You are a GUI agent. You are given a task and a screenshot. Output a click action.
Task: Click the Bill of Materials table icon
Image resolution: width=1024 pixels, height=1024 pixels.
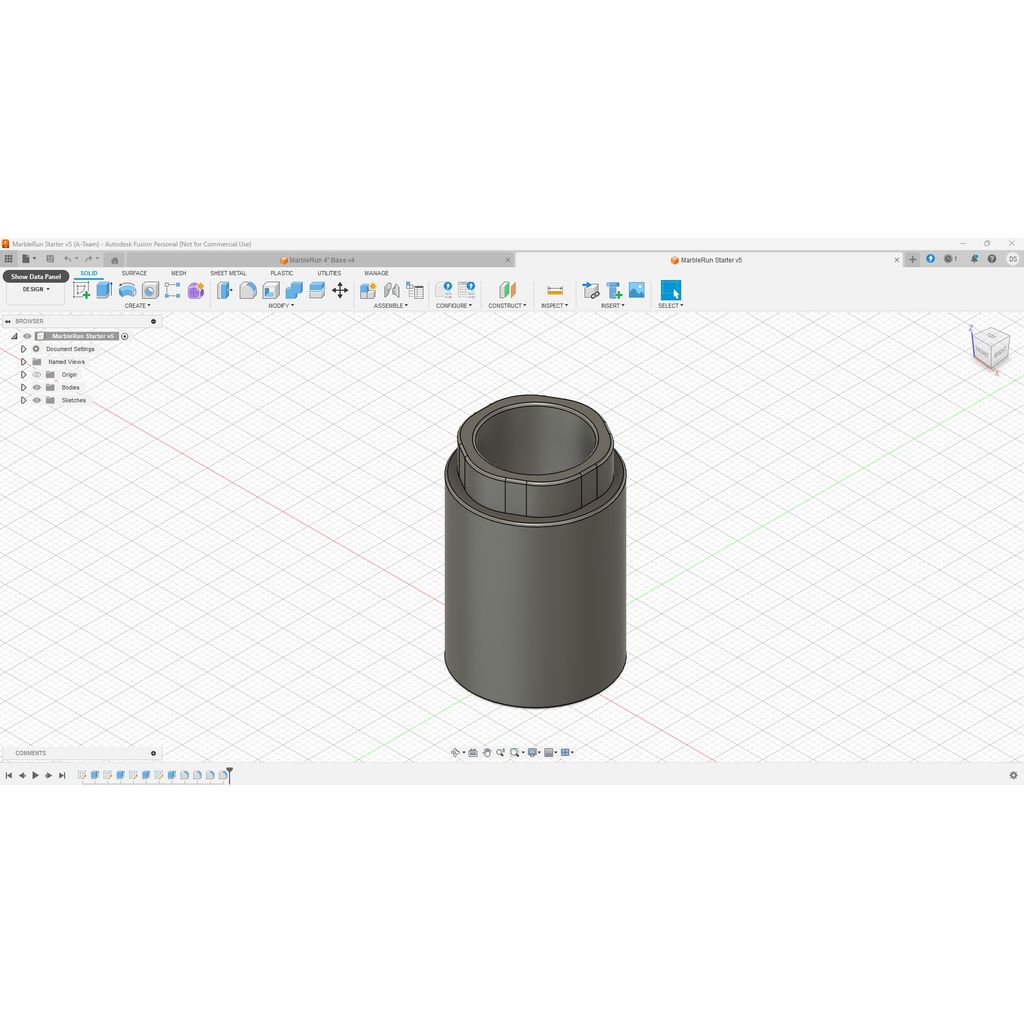pos(415,291)
